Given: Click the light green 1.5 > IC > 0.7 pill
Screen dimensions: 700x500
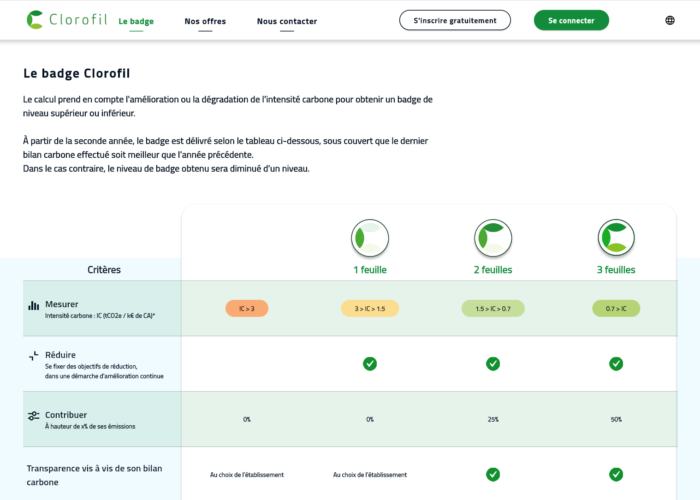Looking at the screenshot, I should (493, 308).
